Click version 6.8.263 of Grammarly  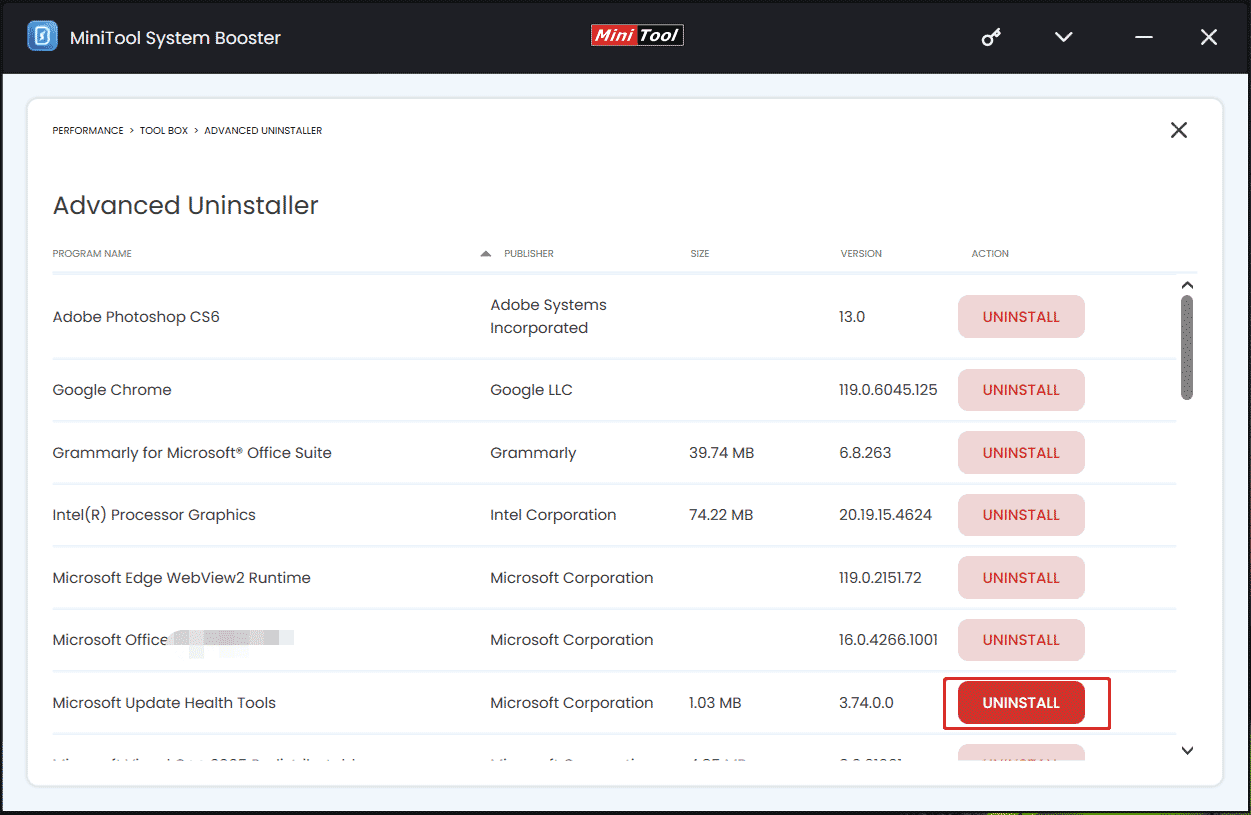(x=866, y=453)
